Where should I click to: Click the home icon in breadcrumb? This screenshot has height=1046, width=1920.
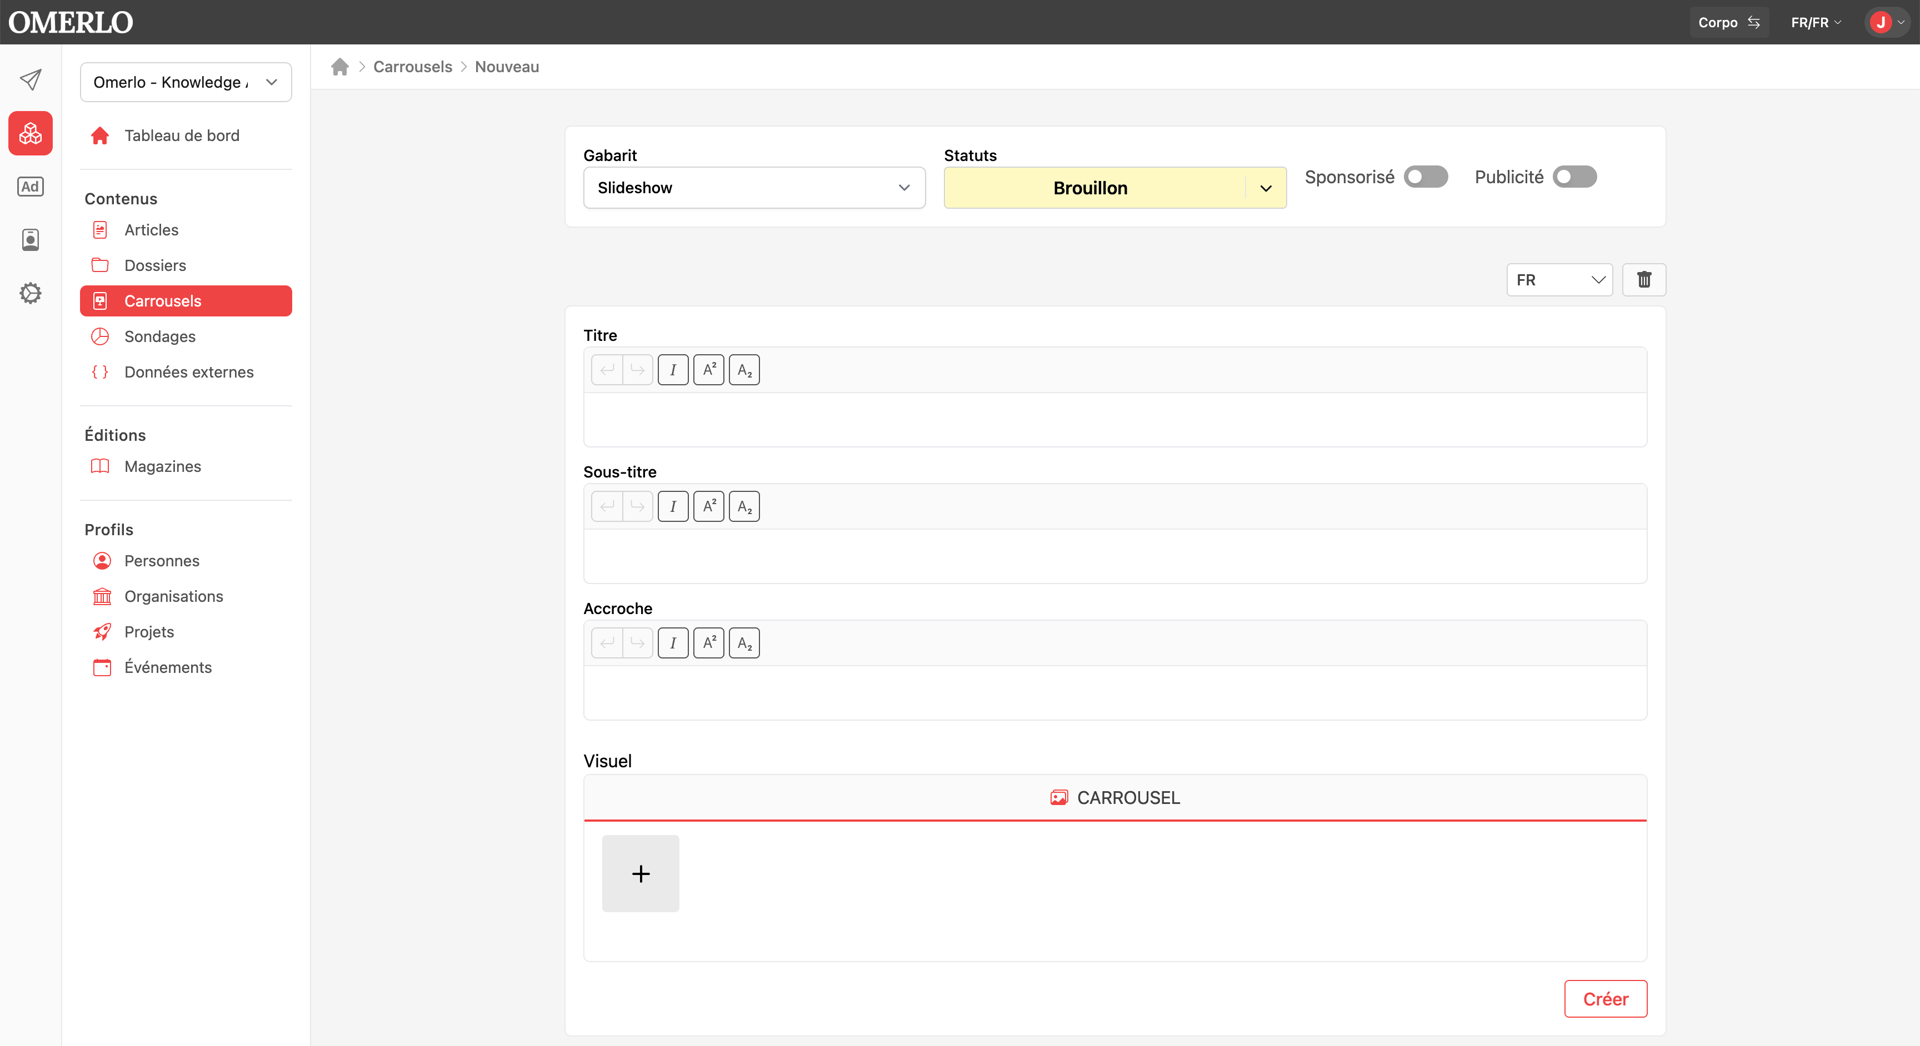(340, 67)
